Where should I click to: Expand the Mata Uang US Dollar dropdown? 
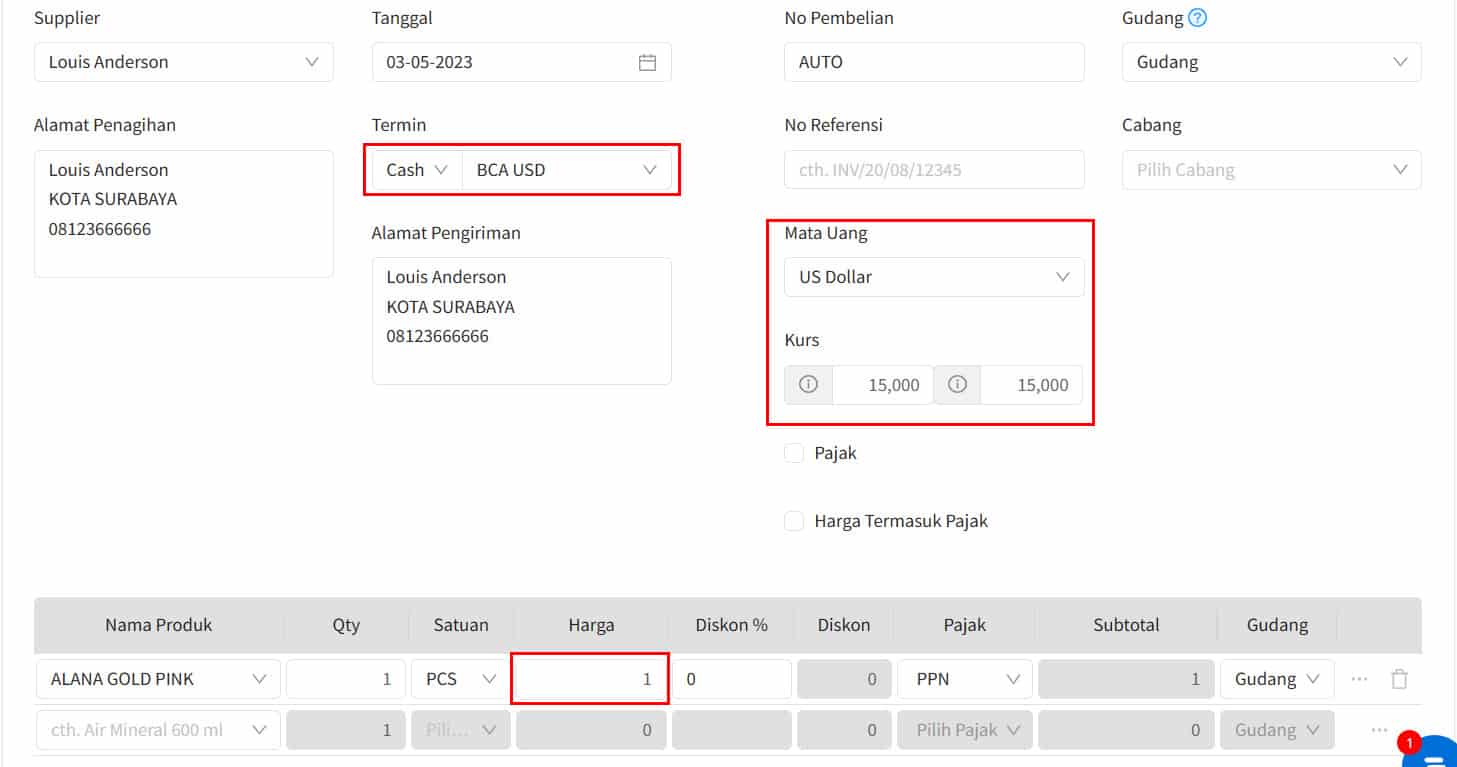point(934,277)
